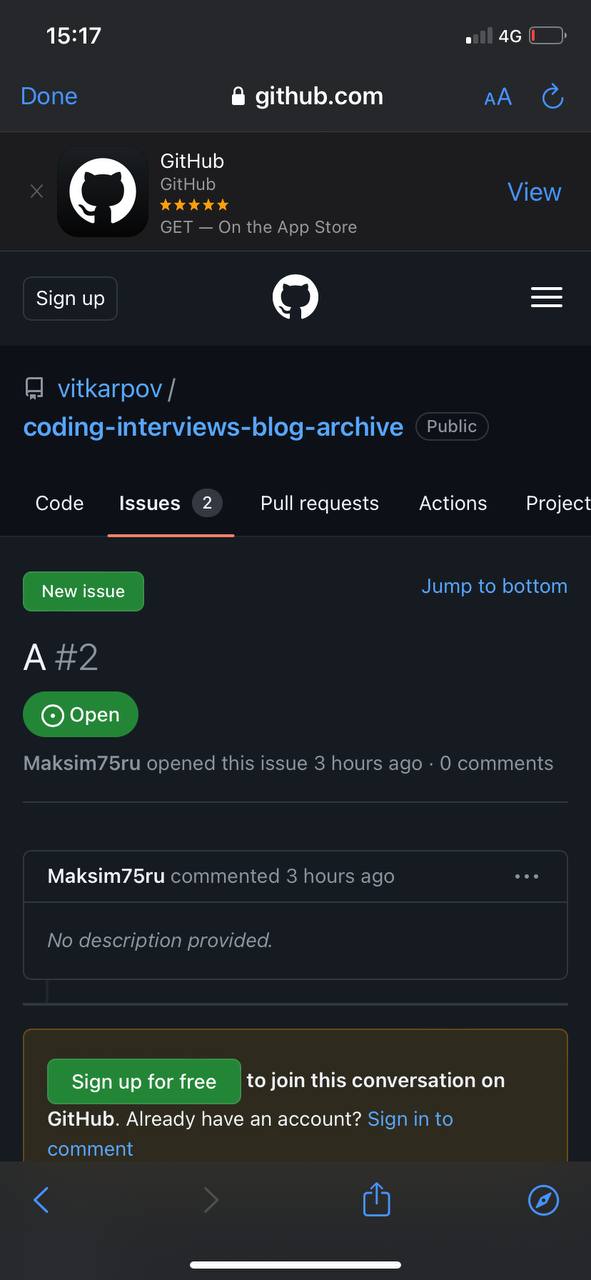The height and width of the screenshot is (1280, 591).
Task: Open the hamburger navigation menu
Action: [546, 297]
